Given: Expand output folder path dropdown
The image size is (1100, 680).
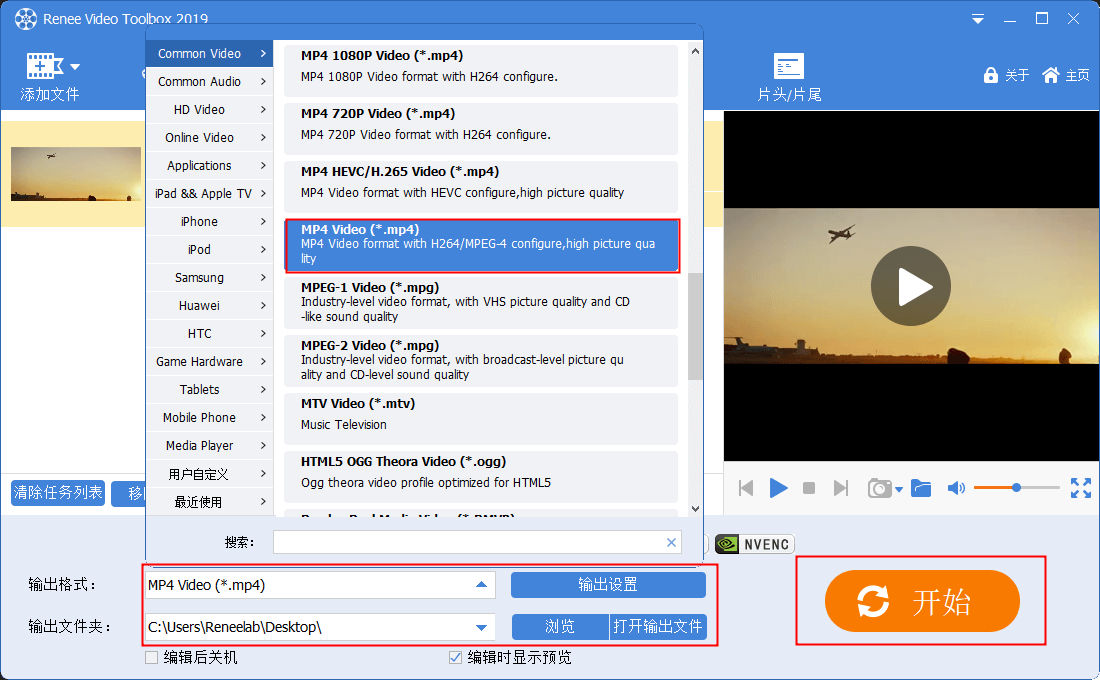Looking at the screenshot, I should click(x=481, y=627).
